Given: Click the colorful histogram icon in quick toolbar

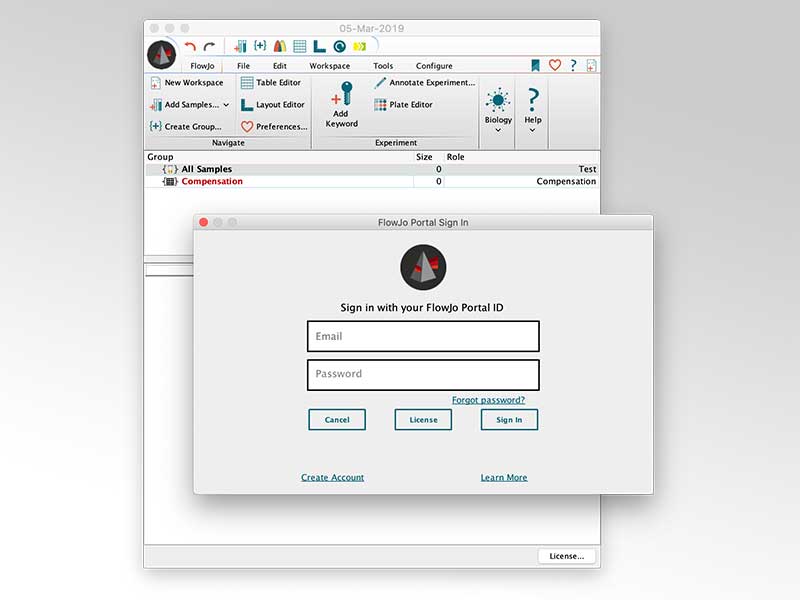Looking at the screenshot, I should 280,46.
